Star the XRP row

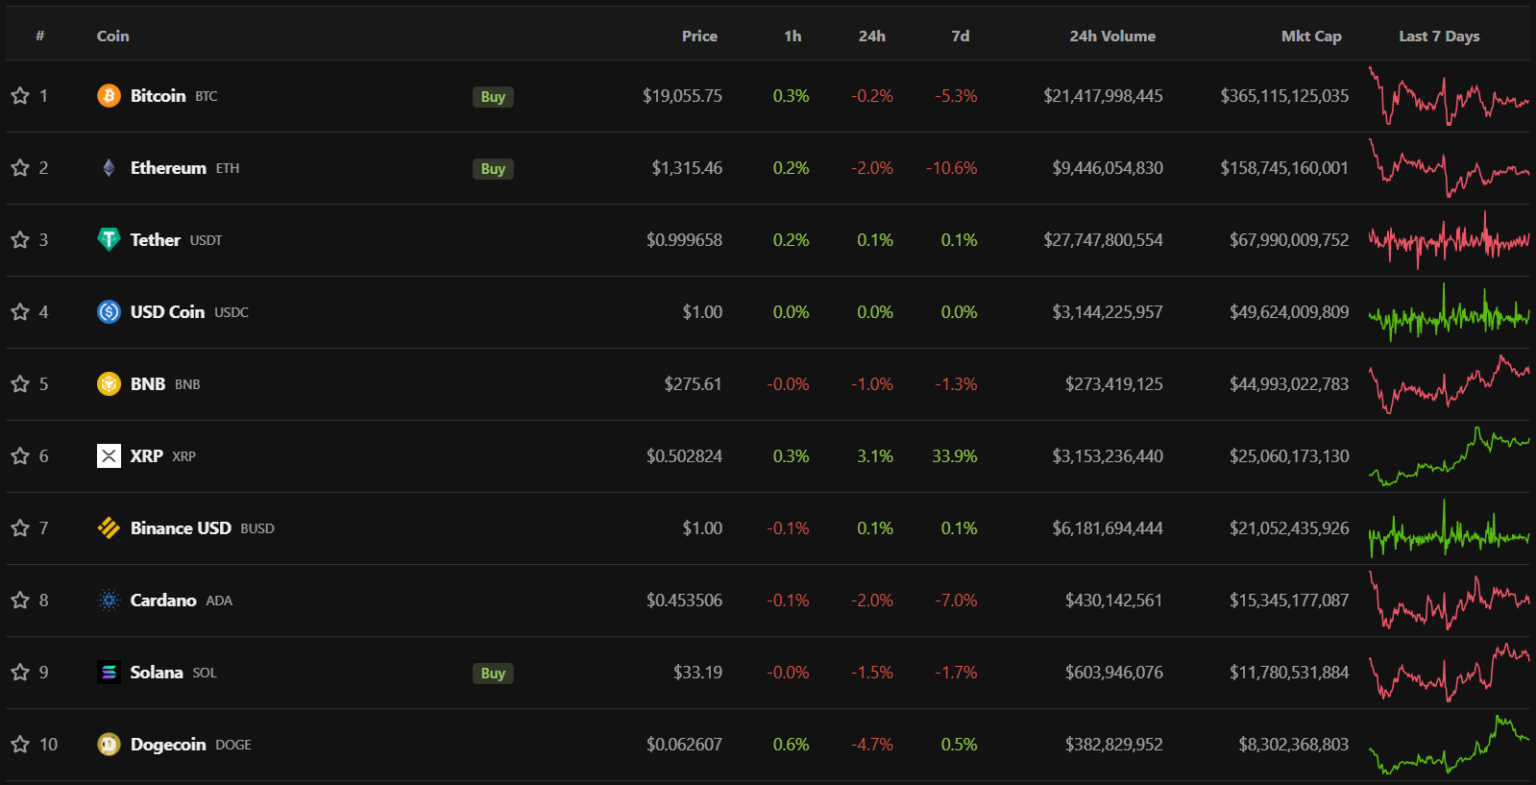point(20,456)
